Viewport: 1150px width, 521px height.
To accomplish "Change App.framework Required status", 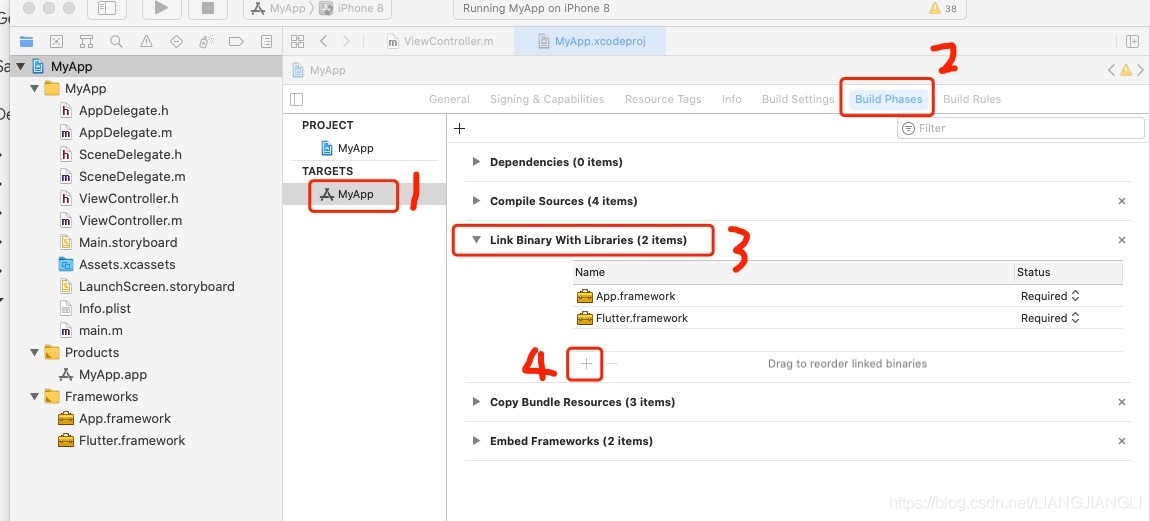I will pyautogui.click(x=1050, y=296).
